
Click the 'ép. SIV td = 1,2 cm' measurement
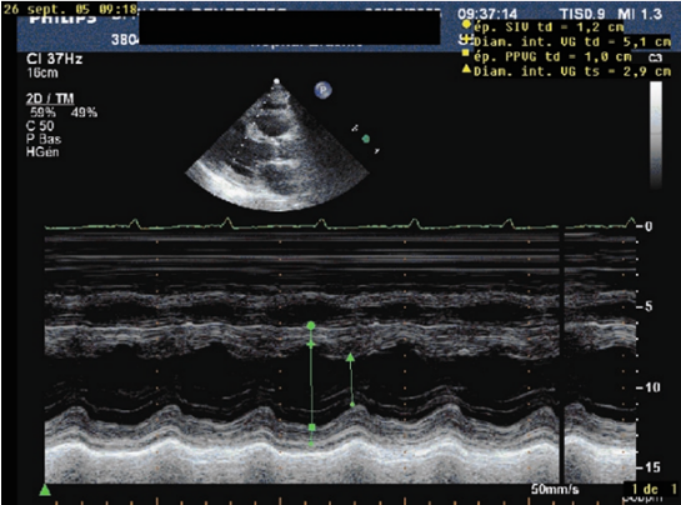click(x=549, y=27)
